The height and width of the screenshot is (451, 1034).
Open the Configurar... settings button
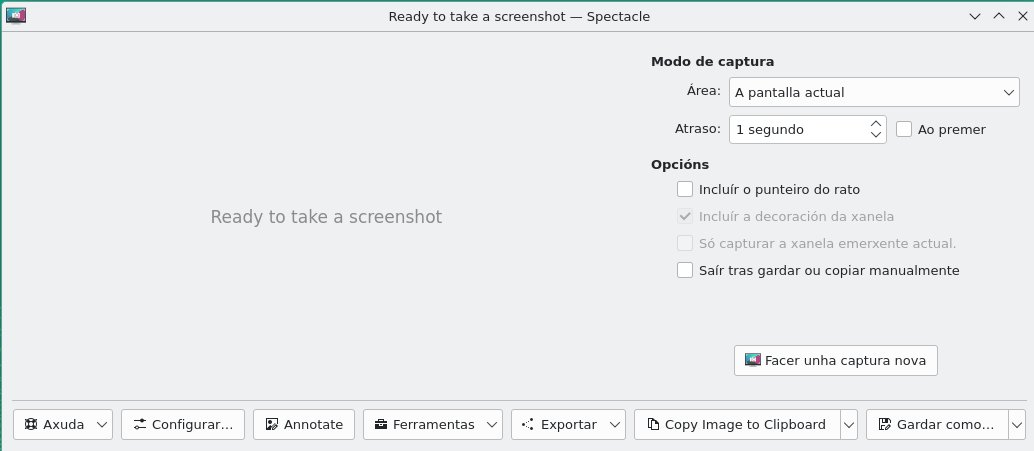pos(183,425)
